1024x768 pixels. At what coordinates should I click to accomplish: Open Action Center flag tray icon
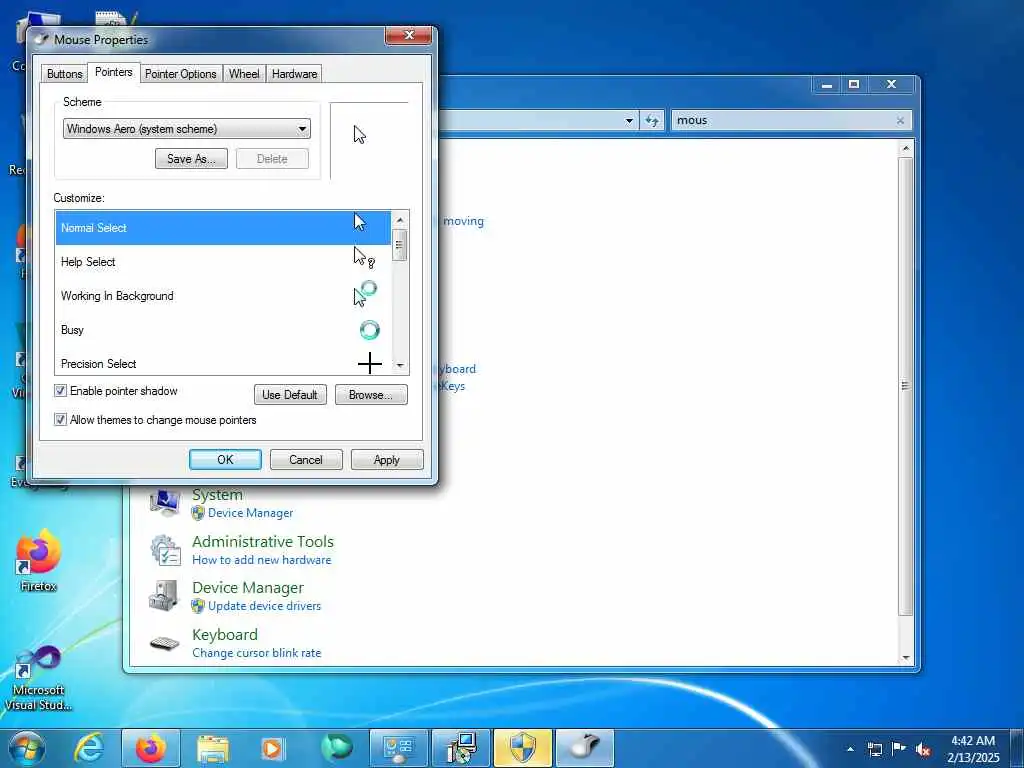tap(899, 749)
